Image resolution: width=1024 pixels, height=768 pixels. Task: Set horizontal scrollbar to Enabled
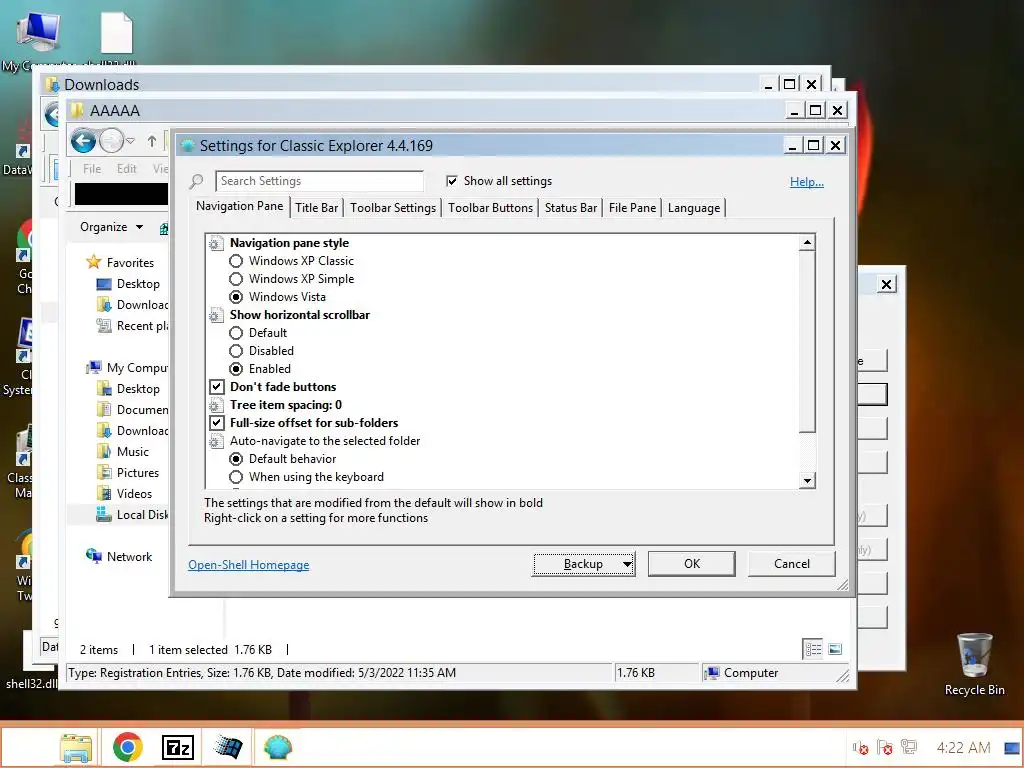[x=236, y=369]
